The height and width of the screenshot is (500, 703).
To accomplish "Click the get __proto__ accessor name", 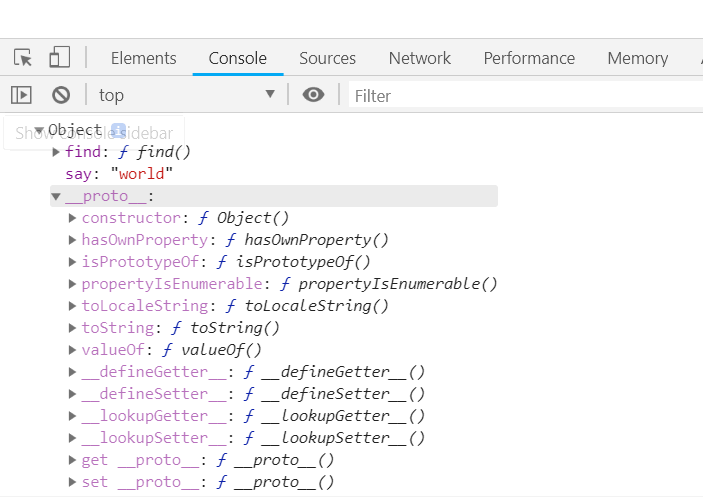I will click(x=140, y=460).
